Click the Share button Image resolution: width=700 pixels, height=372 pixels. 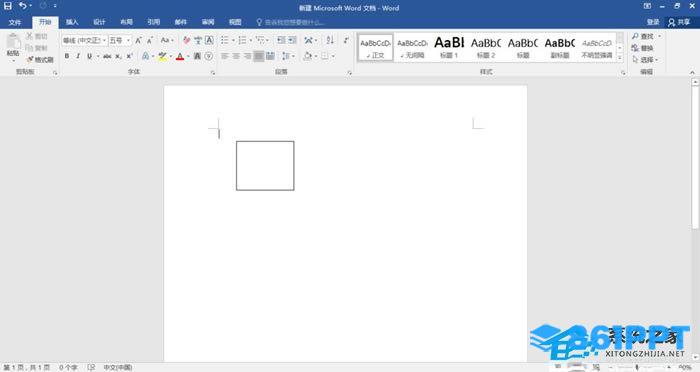pyautogui.click(x=679, y=22)
